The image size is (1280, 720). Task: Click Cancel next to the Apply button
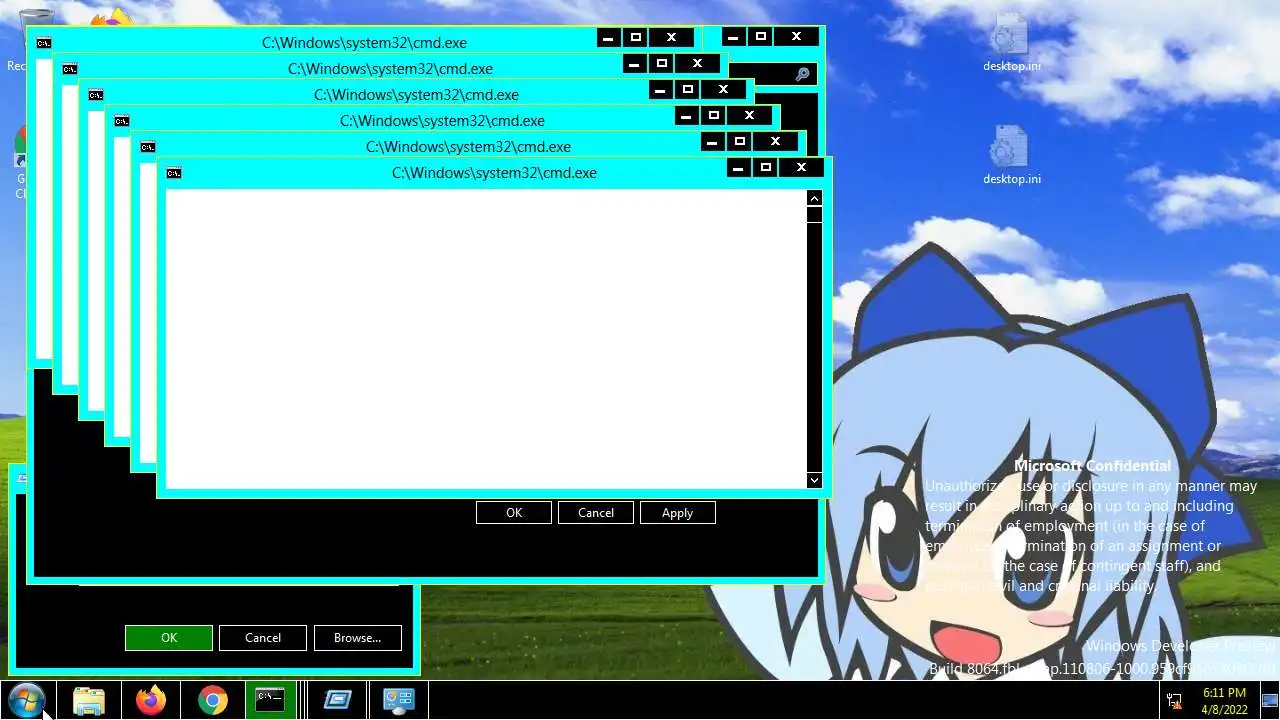pyautogui.click(x=596, y=513)
